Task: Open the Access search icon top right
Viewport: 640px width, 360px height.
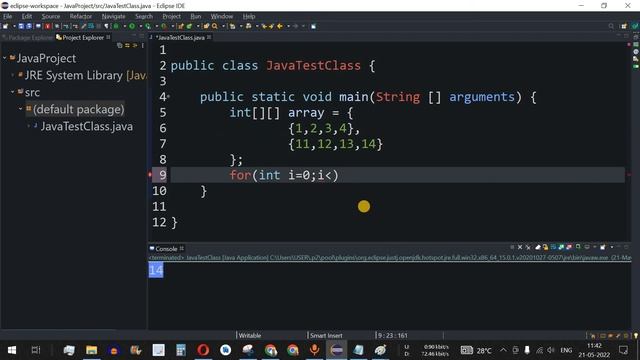Action: coord(611,26)
